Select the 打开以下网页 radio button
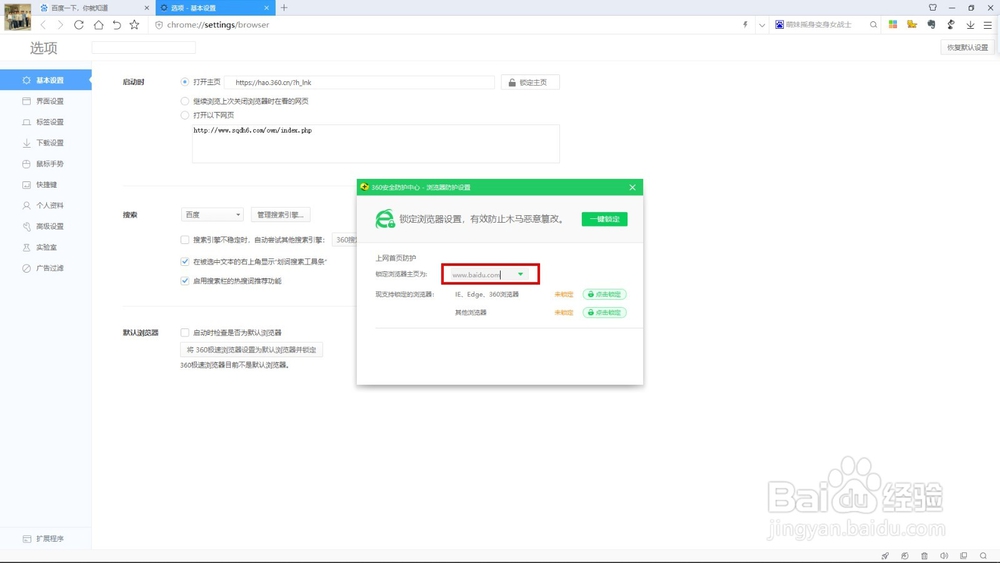 tap(185, 115)
